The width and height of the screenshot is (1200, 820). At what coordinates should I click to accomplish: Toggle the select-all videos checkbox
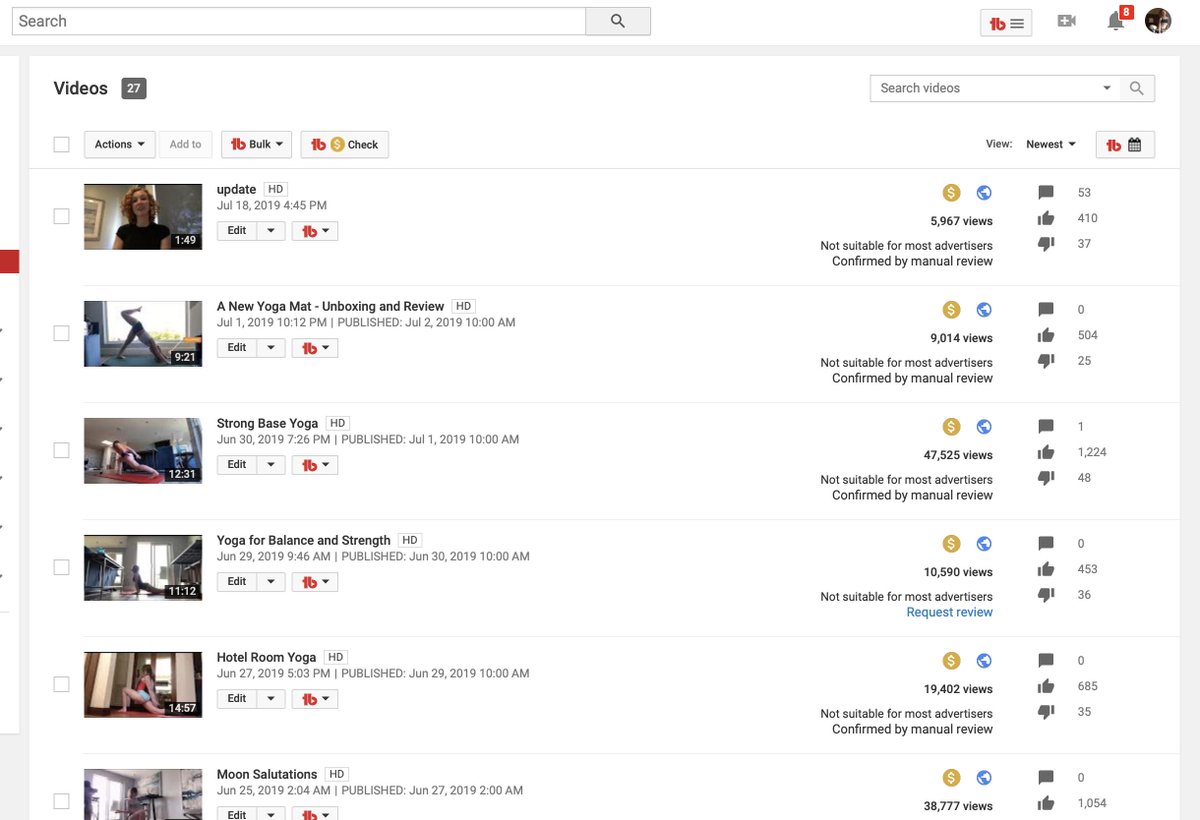[61, 145]
